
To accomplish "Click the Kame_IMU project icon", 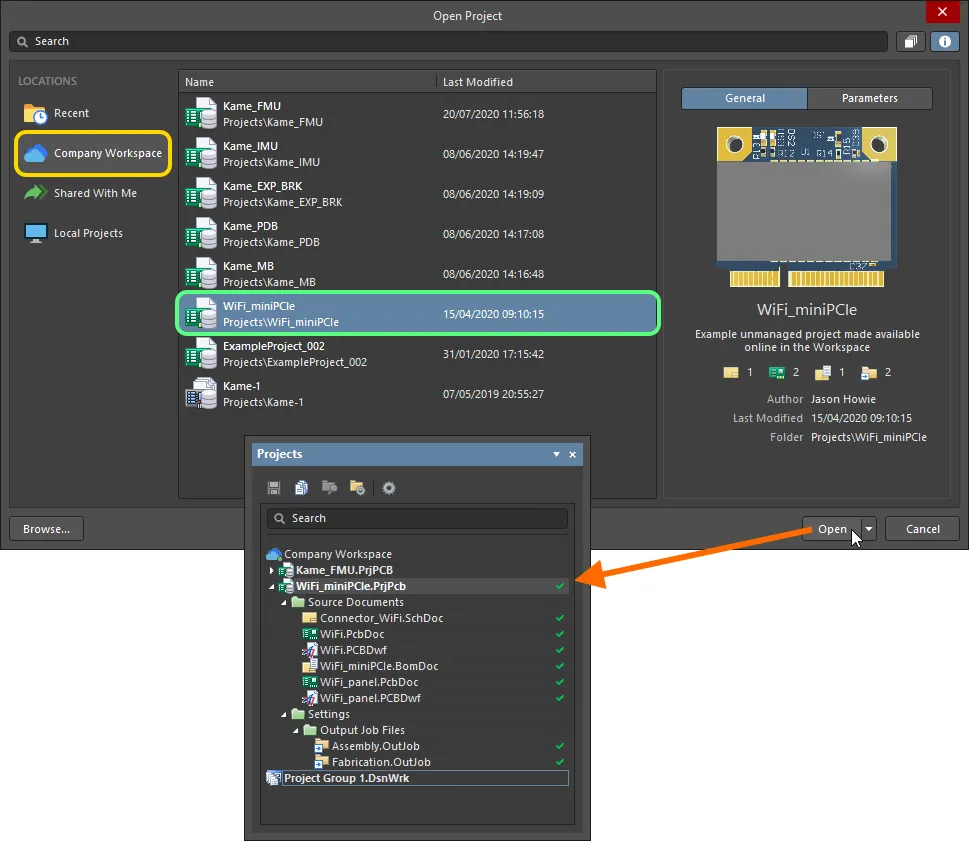I will [201, 154].
